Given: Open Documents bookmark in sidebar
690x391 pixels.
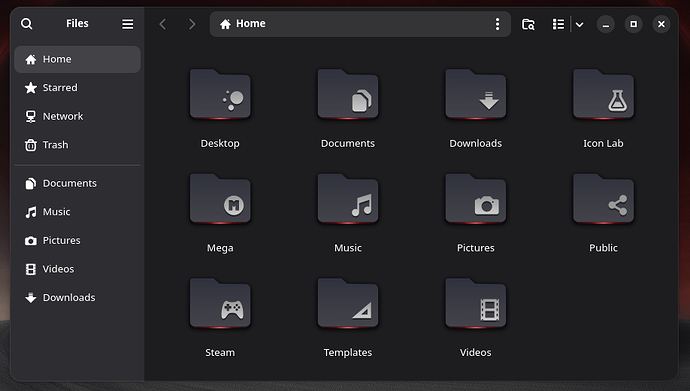Looking at the screenshot, I should (x=77, y=183).
